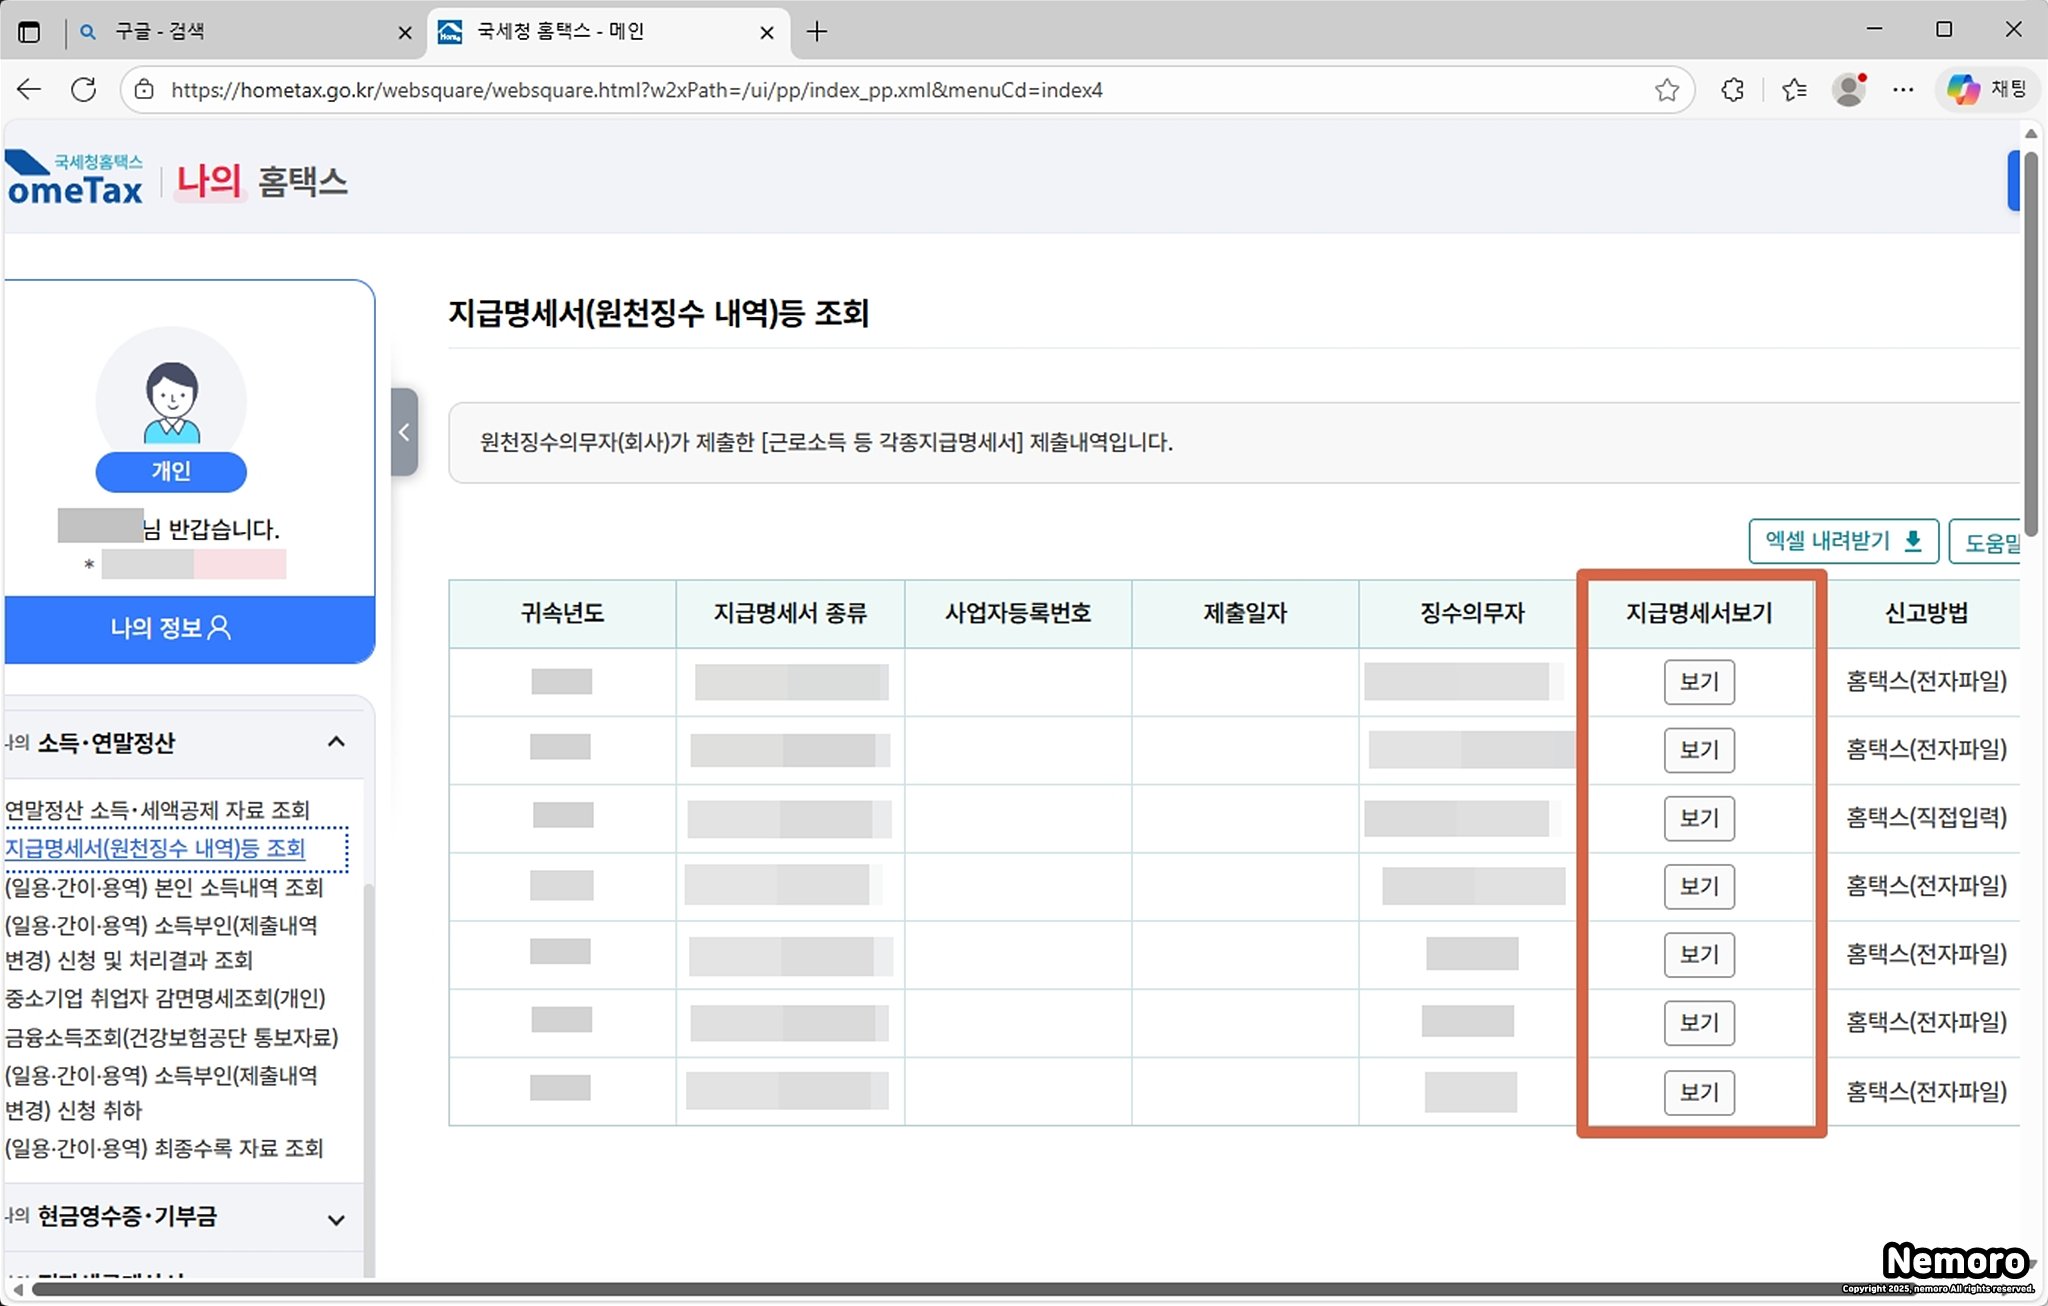Open browser settings ellipsis menu
This screenshot has width=2048, height=1306.
click(1903, 90)
